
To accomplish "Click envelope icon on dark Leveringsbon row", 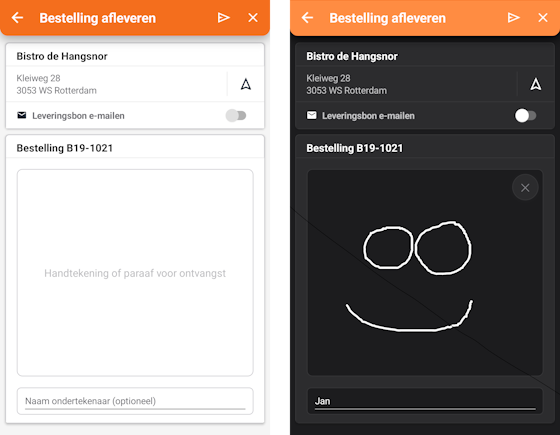I will point(312,115).
